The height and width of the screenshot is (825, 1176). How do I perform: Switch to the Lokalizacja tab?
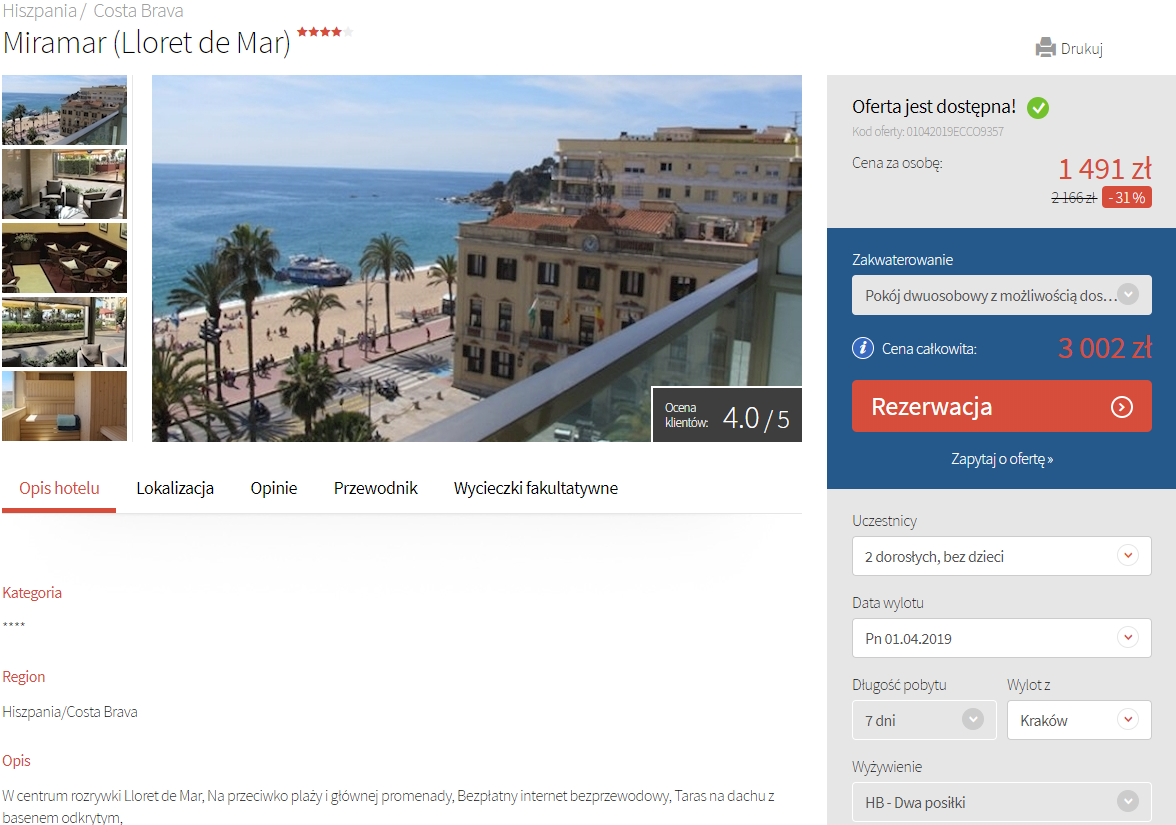tap(175, 489)
